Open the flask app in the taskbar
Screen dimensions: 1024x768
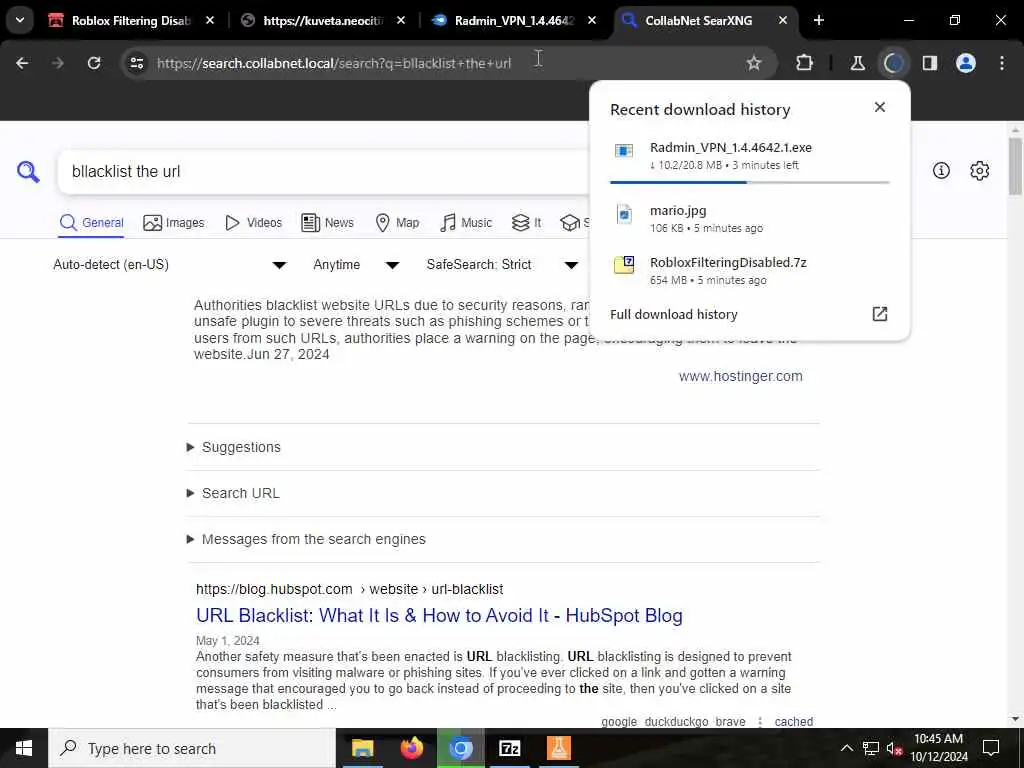click(x=558, y=748)
